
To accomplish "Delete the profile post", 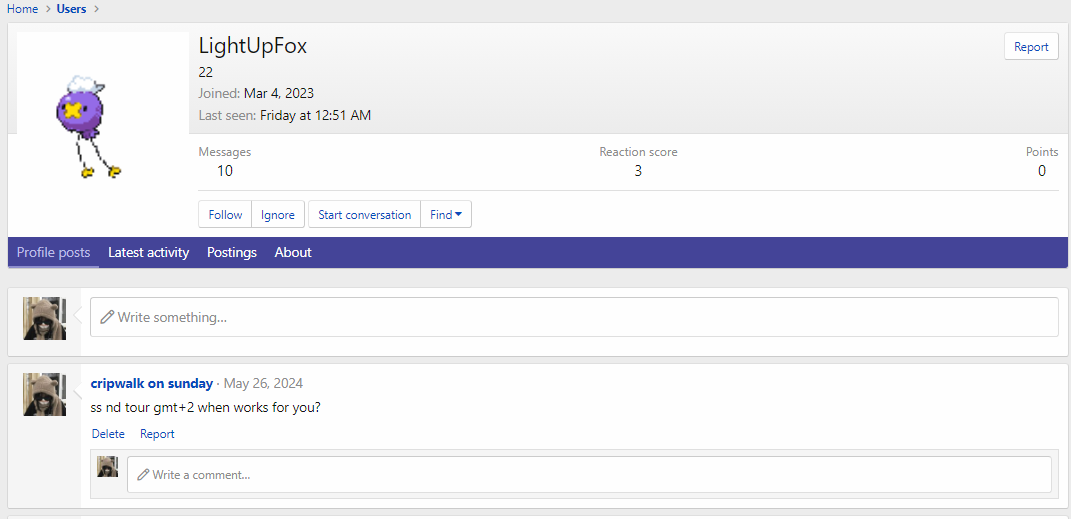I will [108, 434].
